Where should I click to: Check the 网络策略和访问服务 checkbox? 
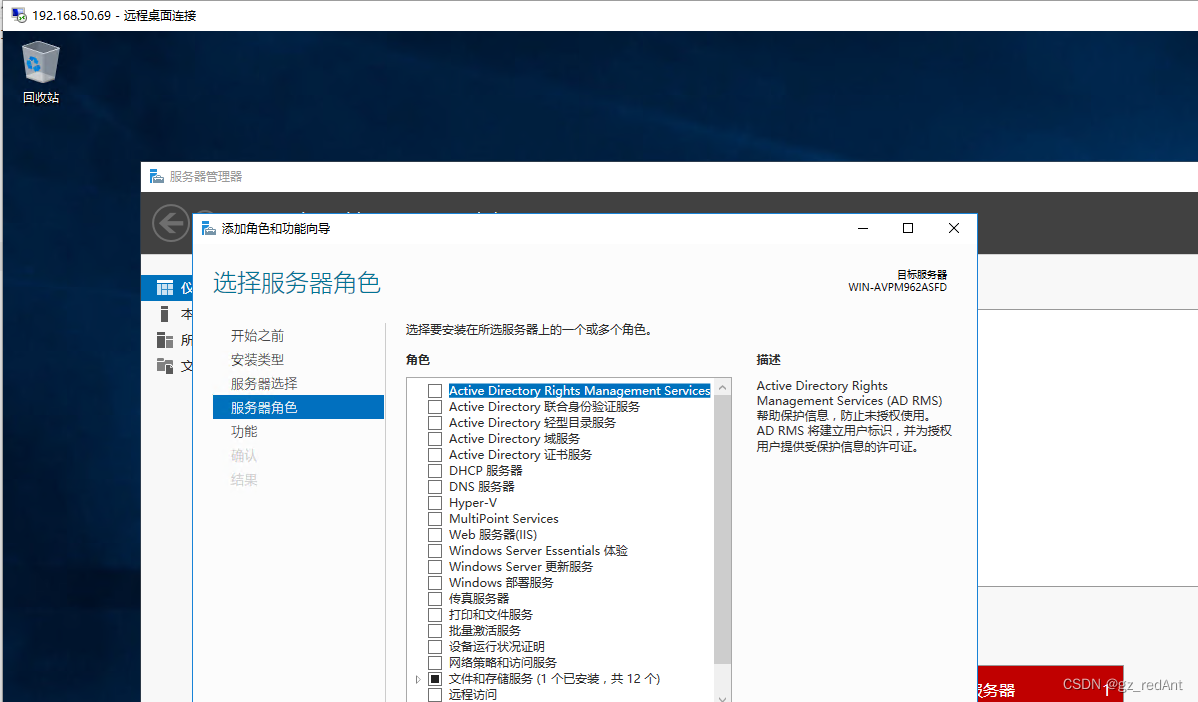[435, 663]
